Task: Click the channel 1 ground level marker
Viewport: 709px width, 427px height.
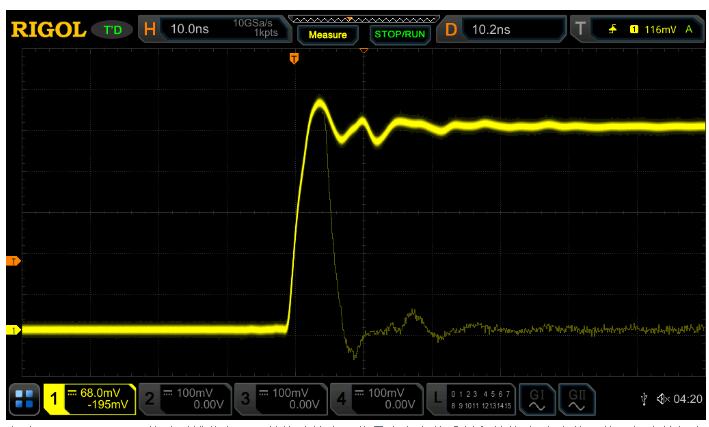Action: 13,329
